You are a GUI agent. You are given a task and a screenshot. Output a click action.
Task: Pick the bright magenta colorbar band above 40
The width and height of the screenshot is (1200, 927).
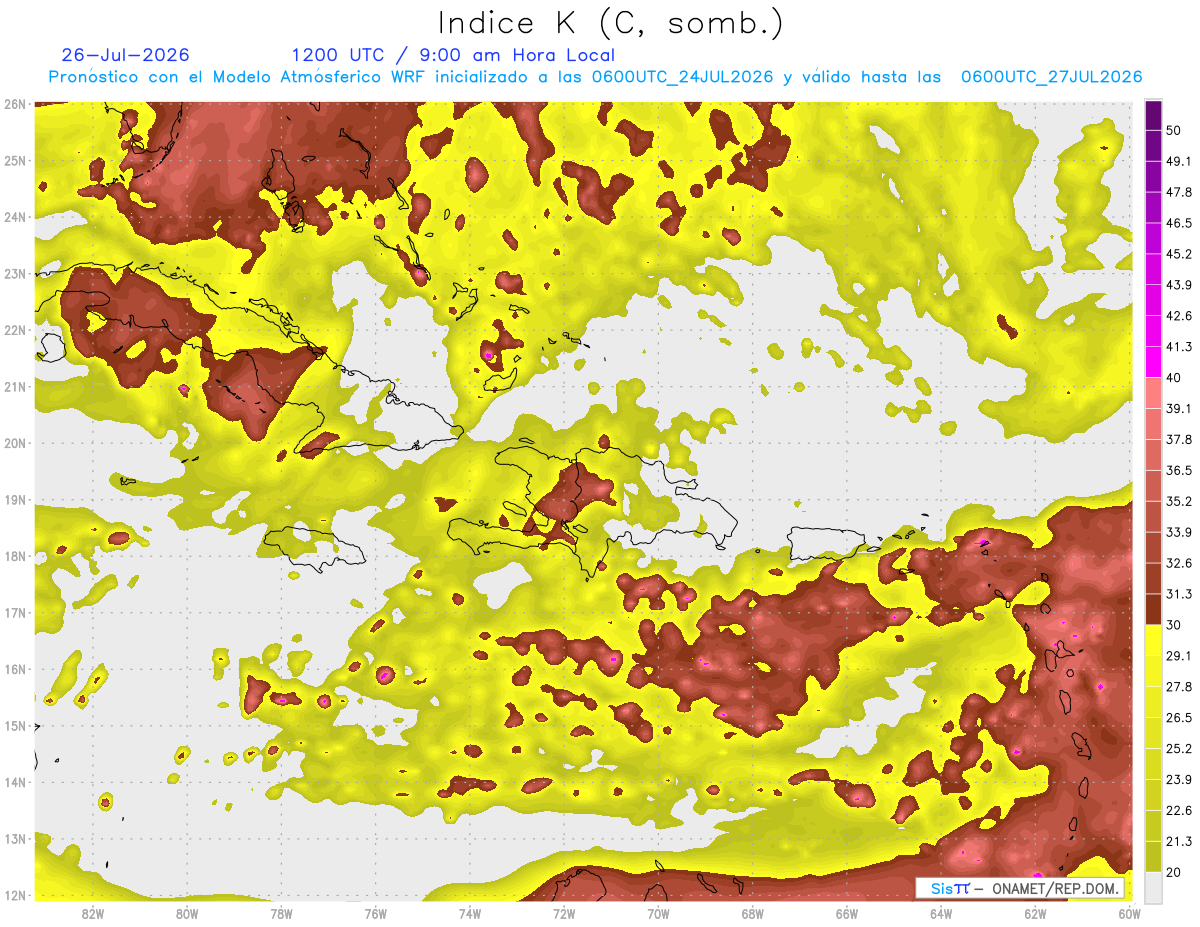point(1153,363)
